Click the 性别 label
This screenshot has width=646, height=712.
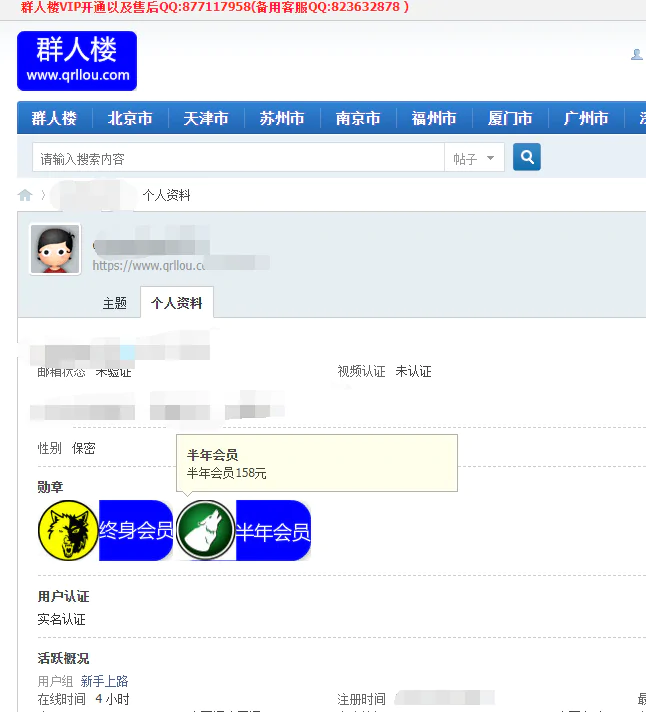[49, 449]
